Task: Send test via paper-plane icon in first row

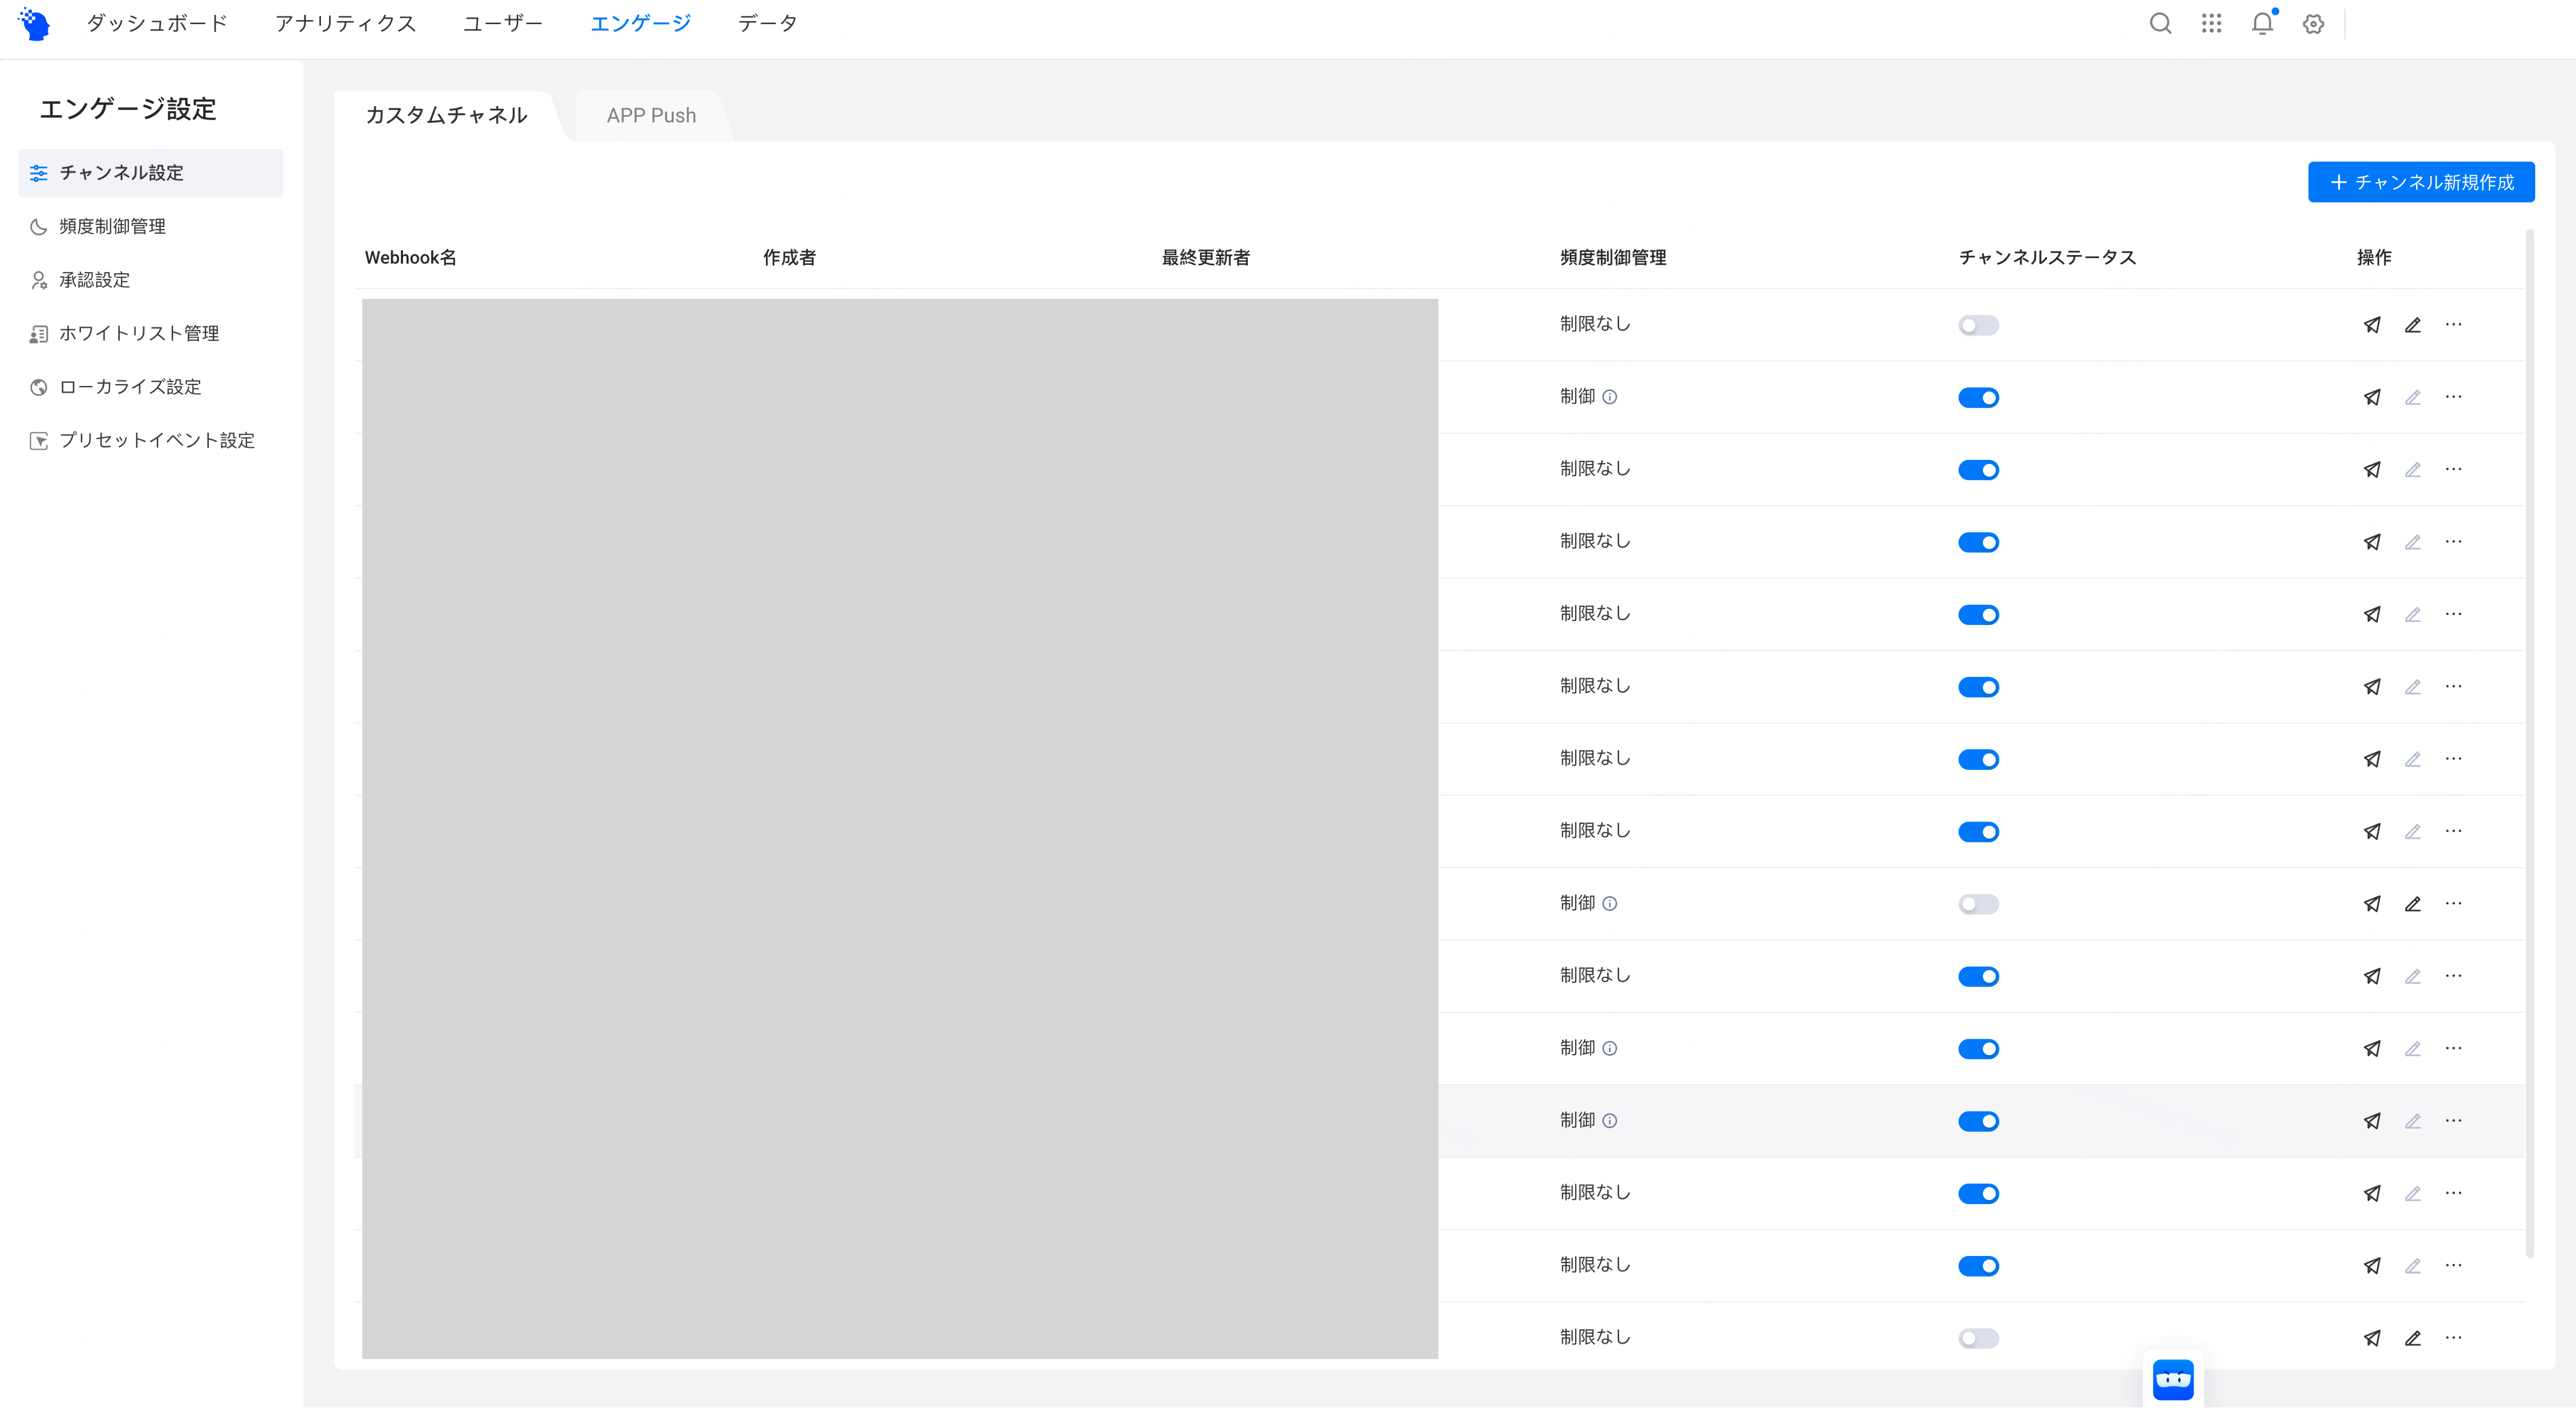Action: point(2372,325)
